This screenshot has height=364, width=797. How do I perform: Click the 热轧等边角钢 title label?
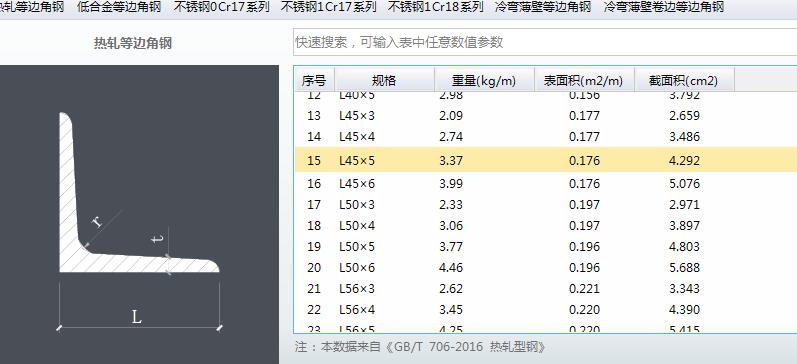133,43
